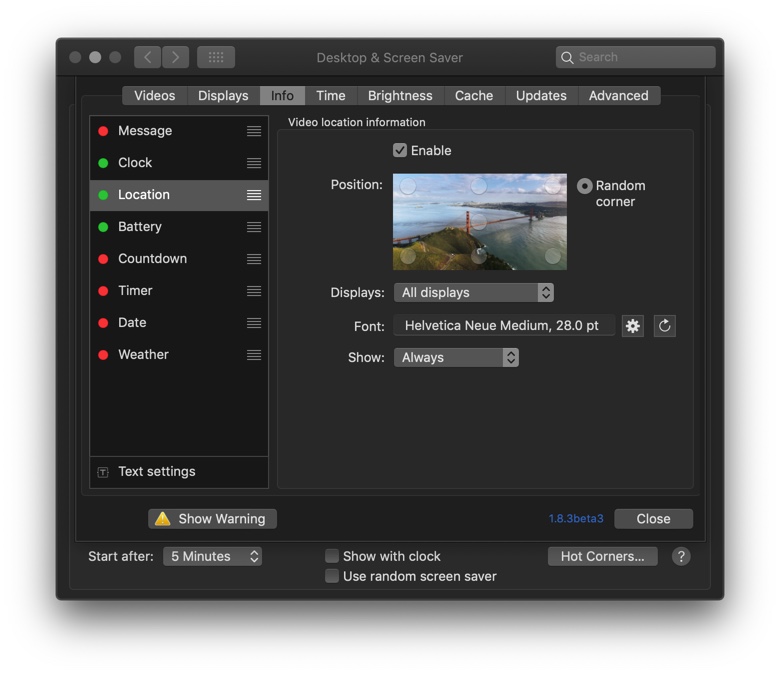780x674 pixels.
Task: Enable Show with clock checkbox
Action: click(x=332, y=556)
